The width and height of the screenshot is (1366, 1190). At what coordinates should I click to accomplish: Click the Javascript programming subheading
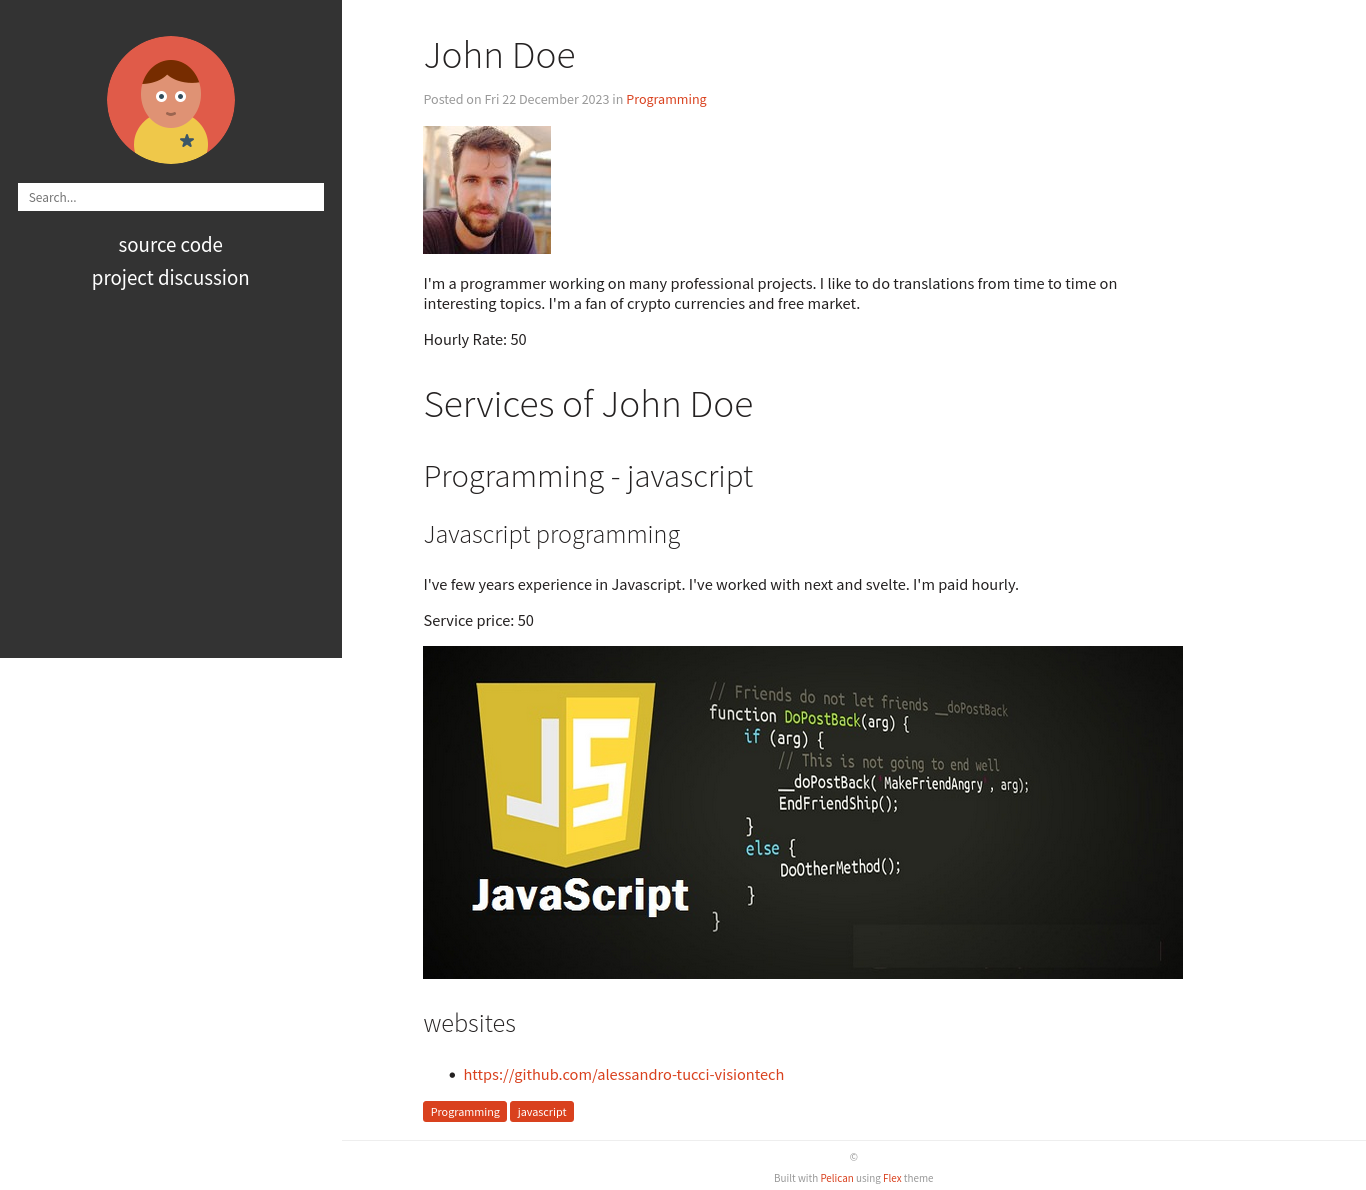[552, 535]
